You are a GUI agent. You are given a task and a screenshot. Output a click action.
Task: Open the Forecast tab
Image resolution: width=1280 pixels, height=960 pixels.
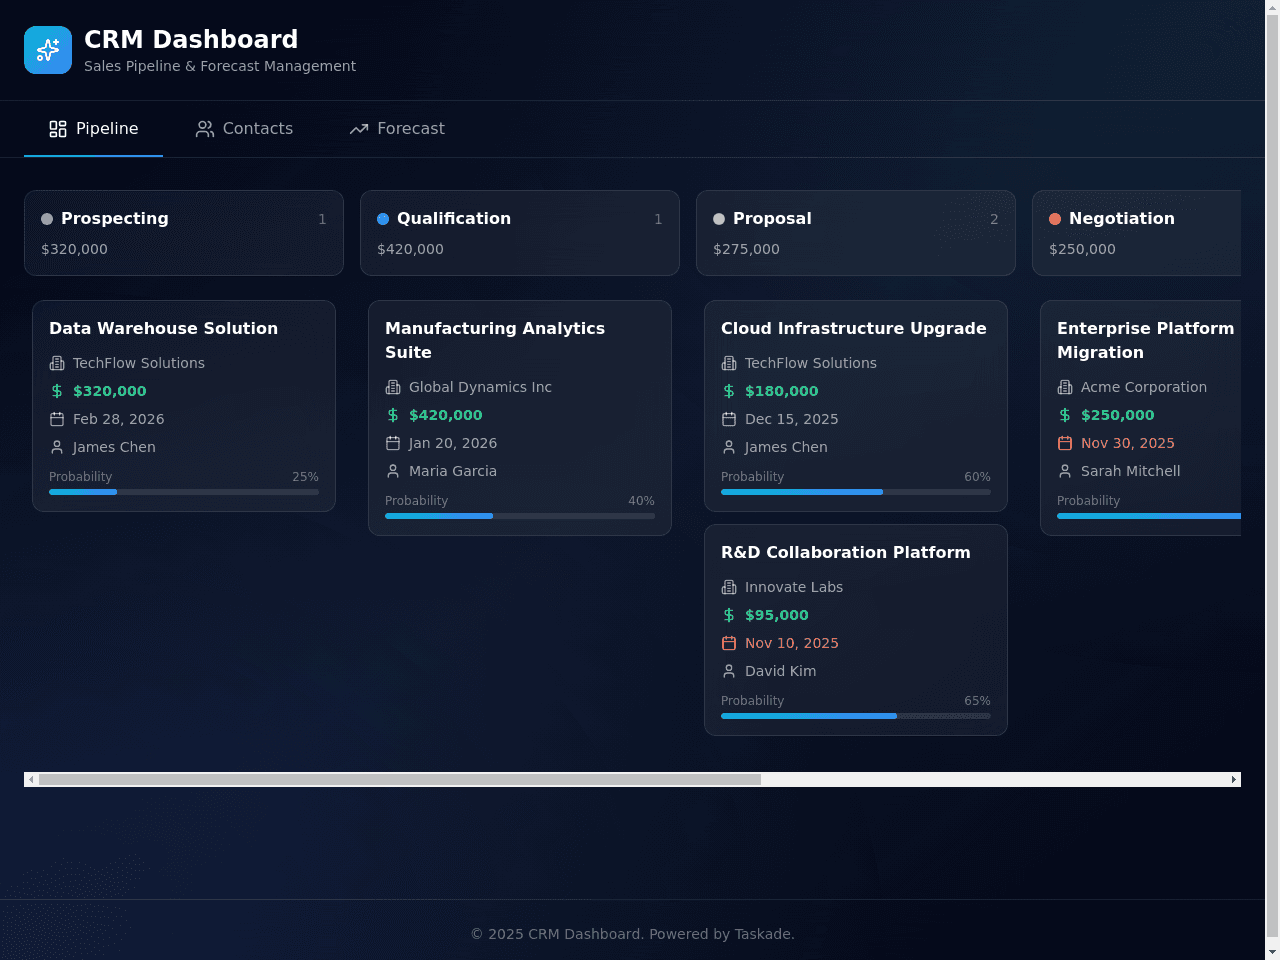pos(397,129)
